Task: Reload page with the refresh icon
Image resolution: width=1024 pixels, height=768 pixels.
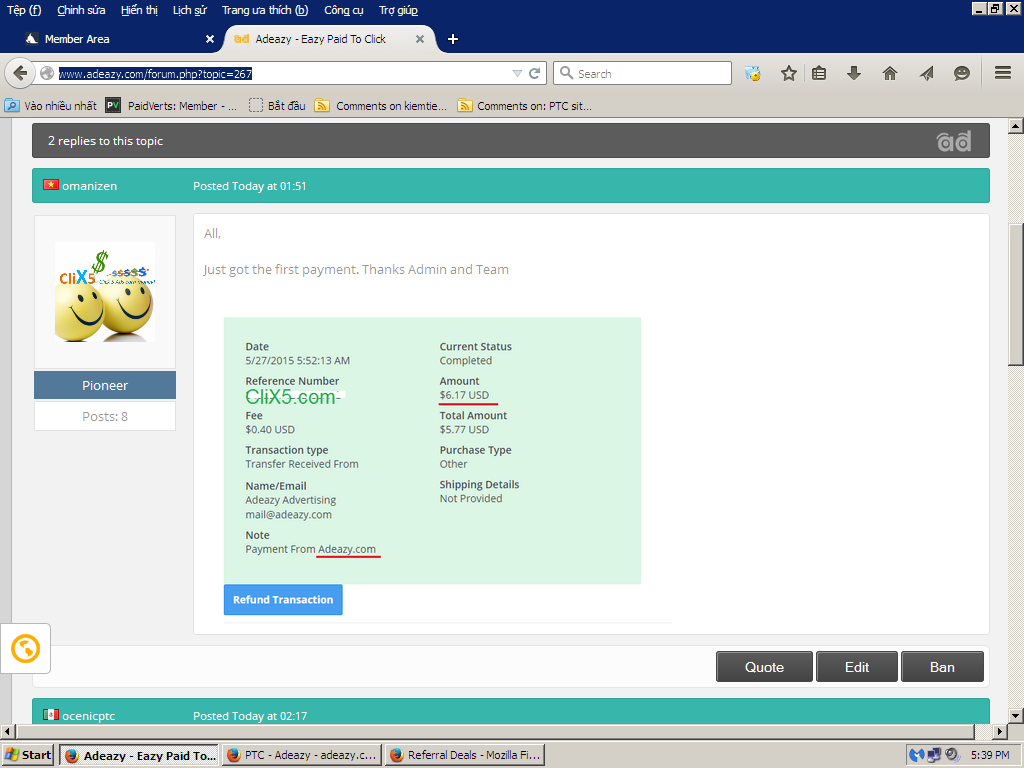Action: pyautogui.click(x=534, y=73)
